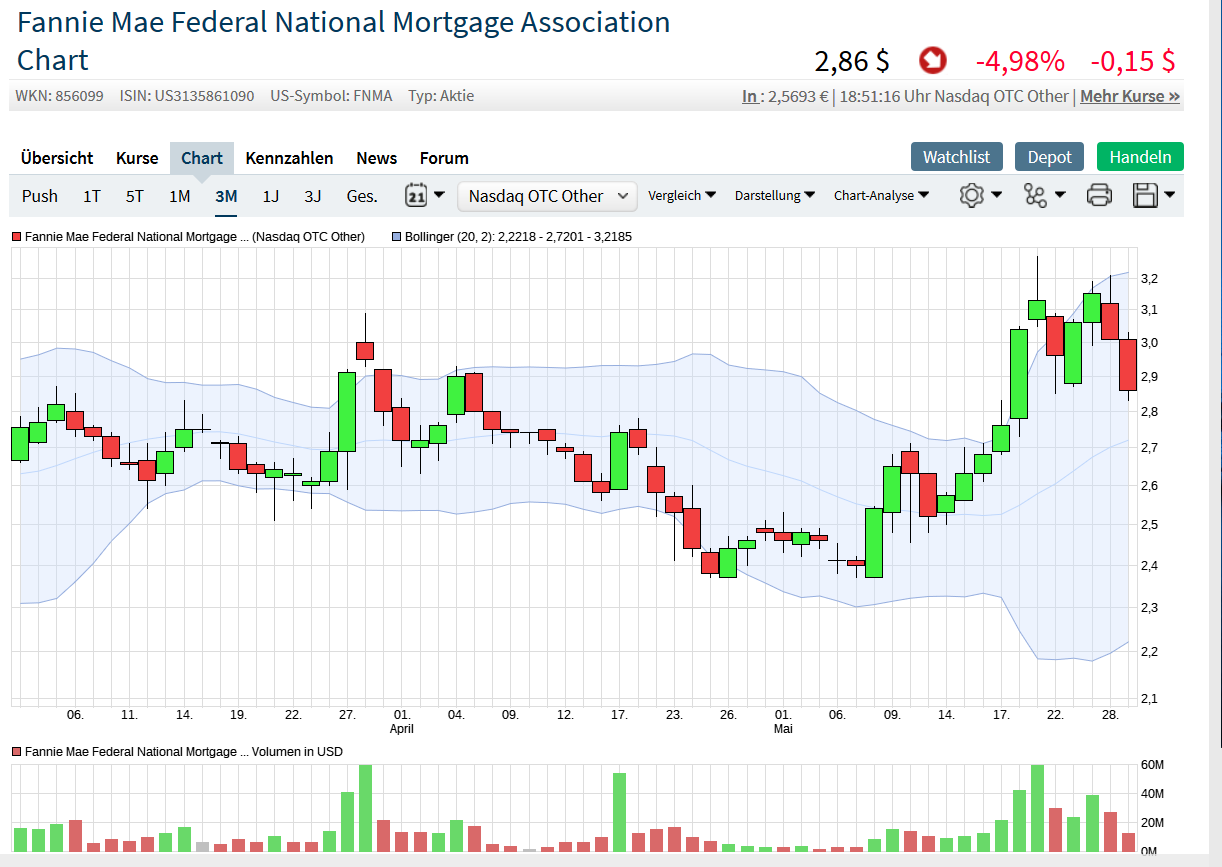This screenshot has width=1222, height=867.
Task: Open the save chart floppy disk menu
Action: pos(1153,195)
